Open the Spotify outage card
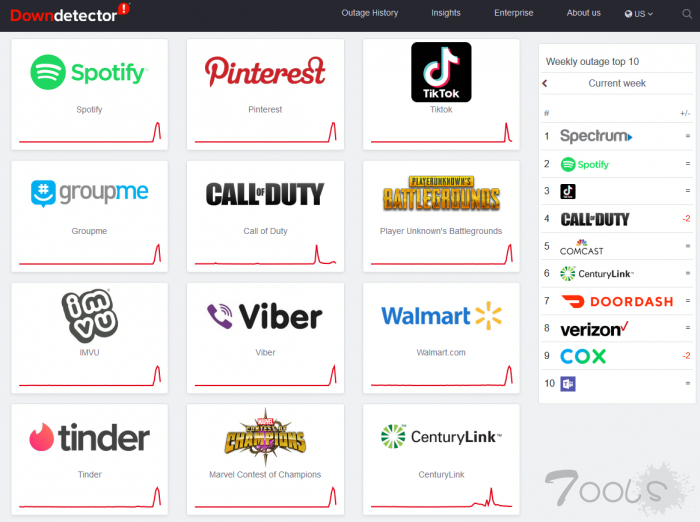The width and height of the screenshot is (700, 522). (89, 94)
